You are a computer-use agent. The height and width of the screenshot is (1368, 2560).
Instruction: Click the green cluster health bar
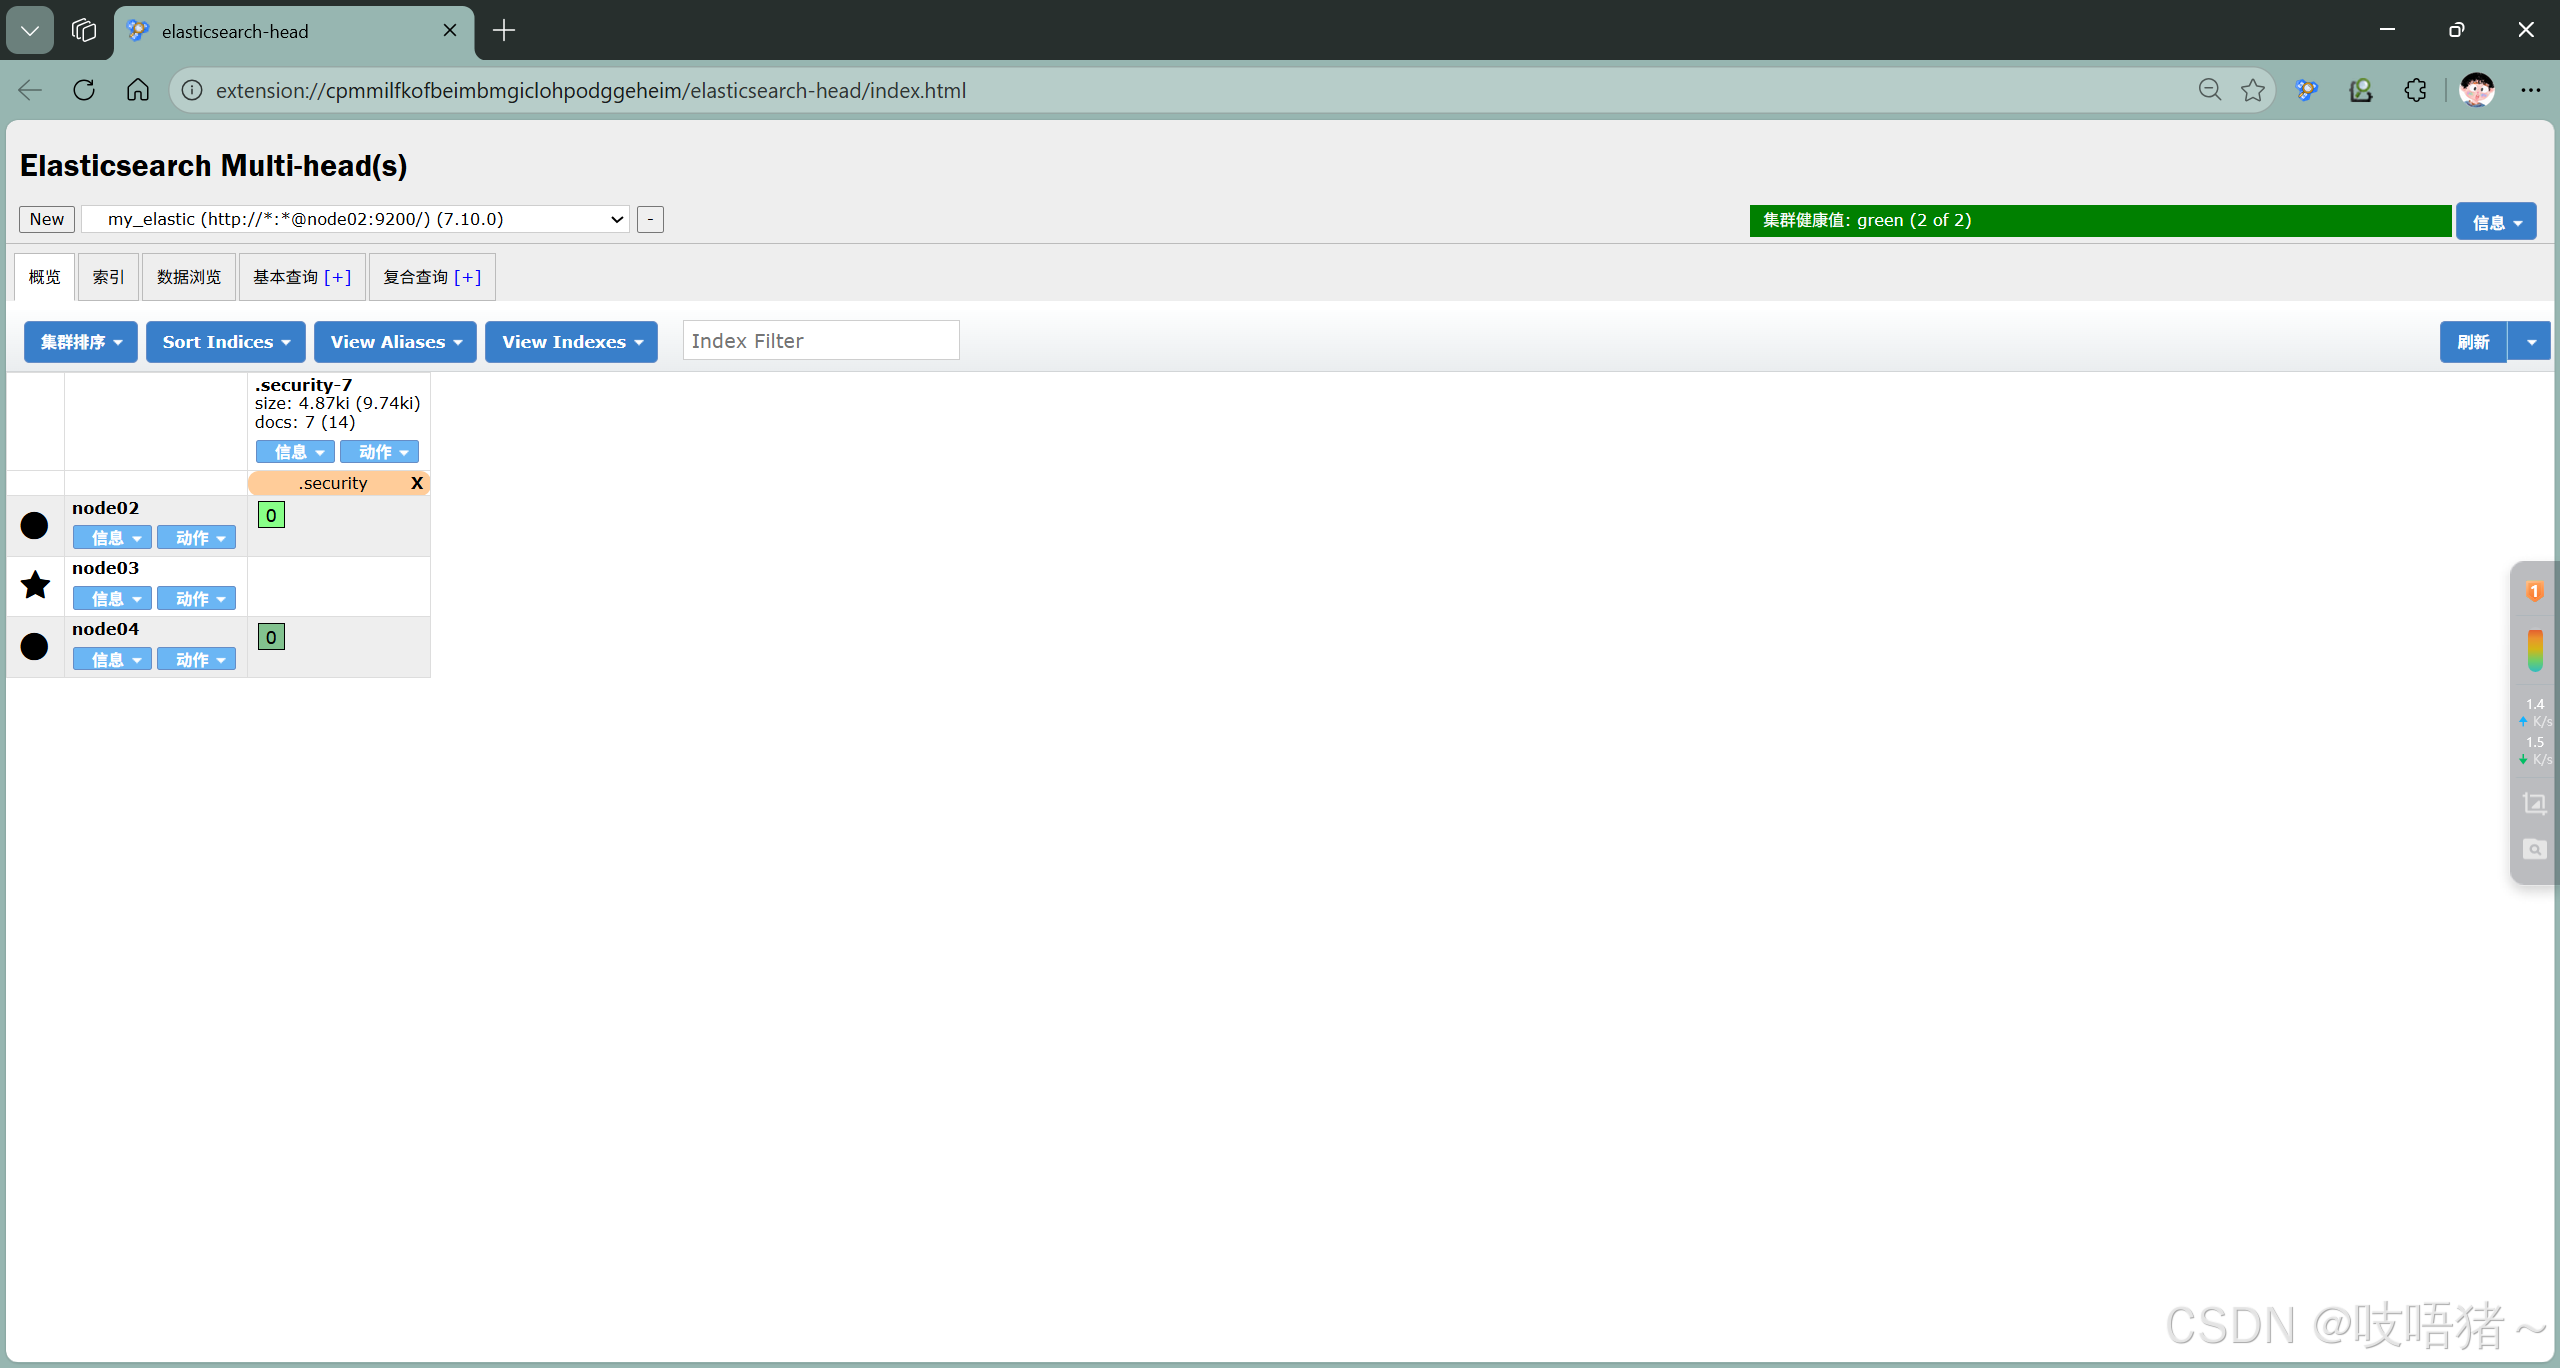pos(2100,220)
